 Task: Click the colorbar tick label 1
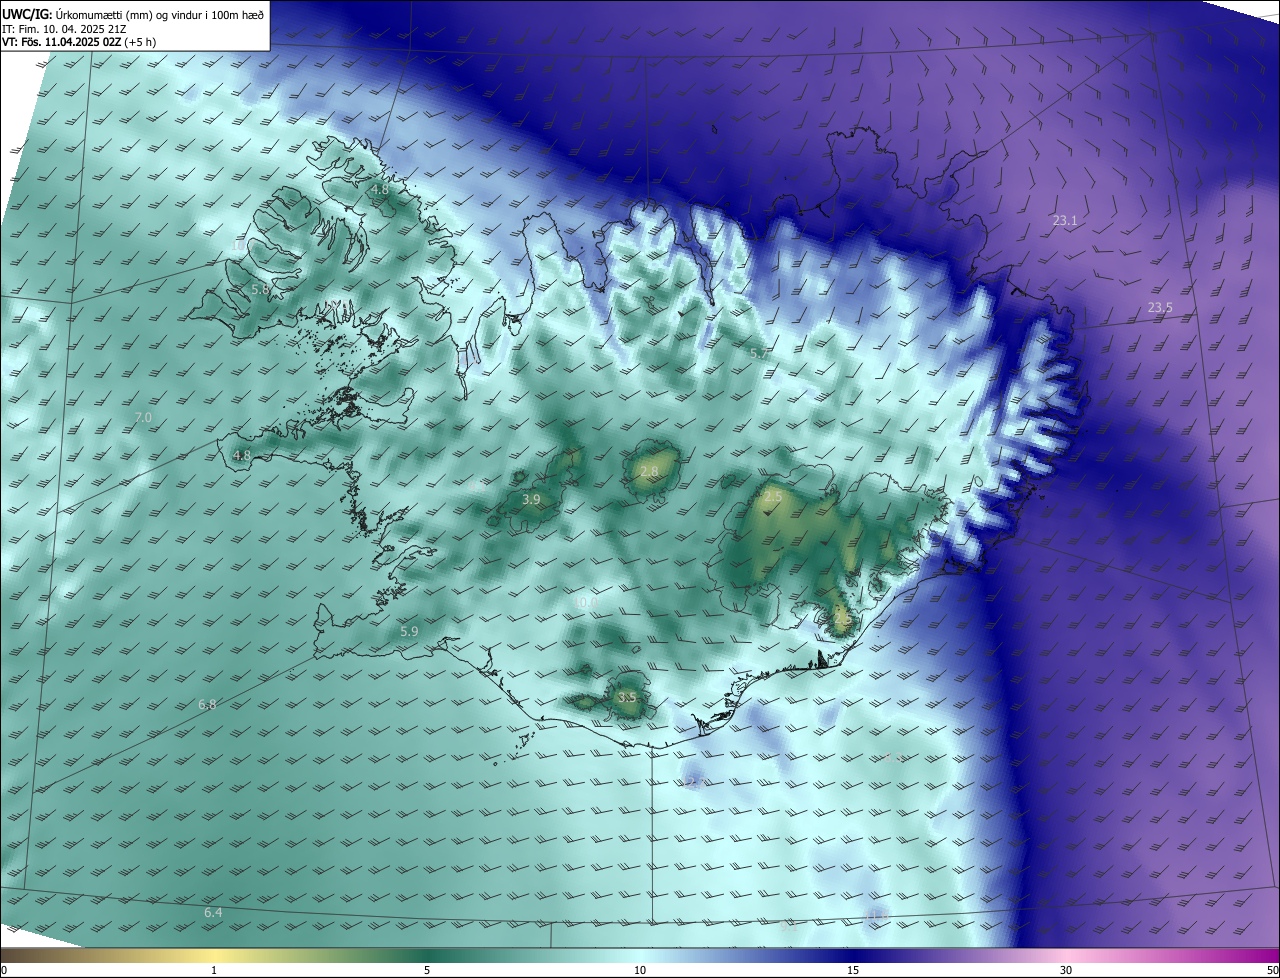click(x=214, y=970)
